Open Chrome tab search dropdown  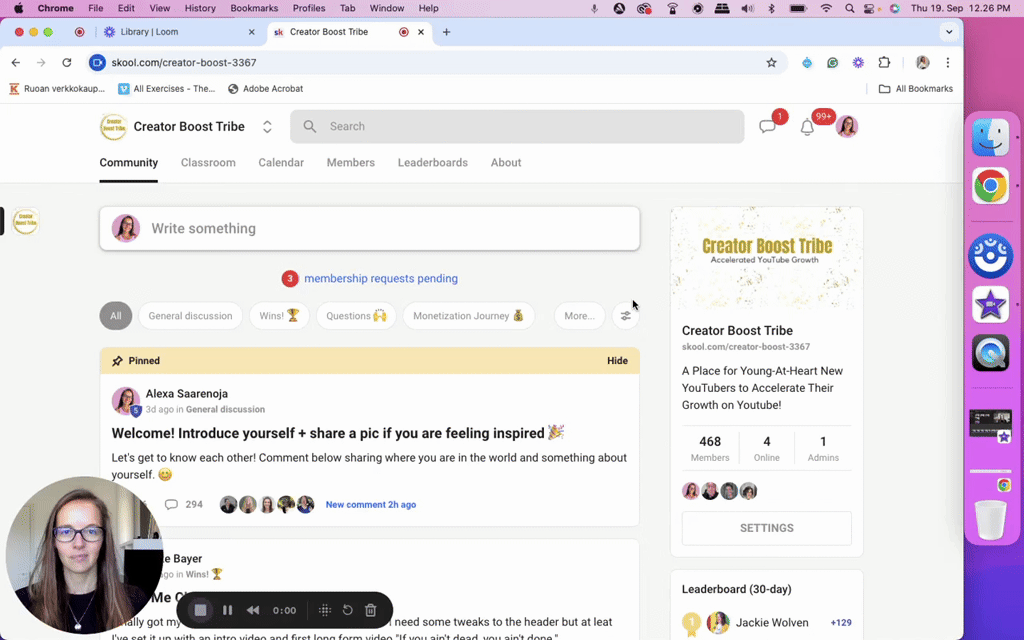949,31
